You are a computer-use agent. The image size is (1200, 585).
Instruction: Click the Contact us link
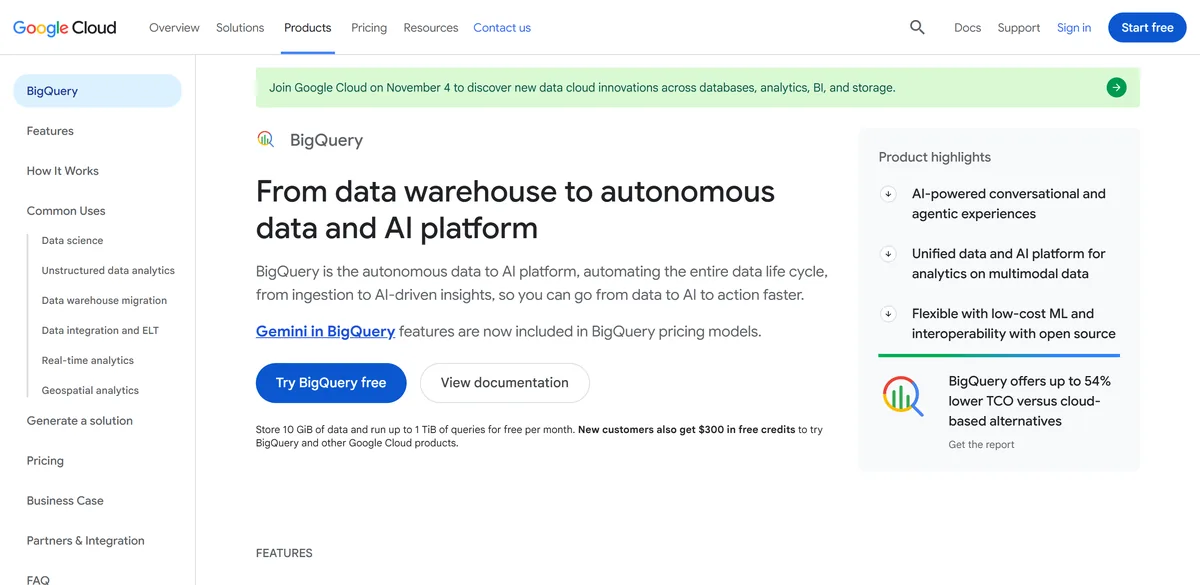click(x=502, y=28)
